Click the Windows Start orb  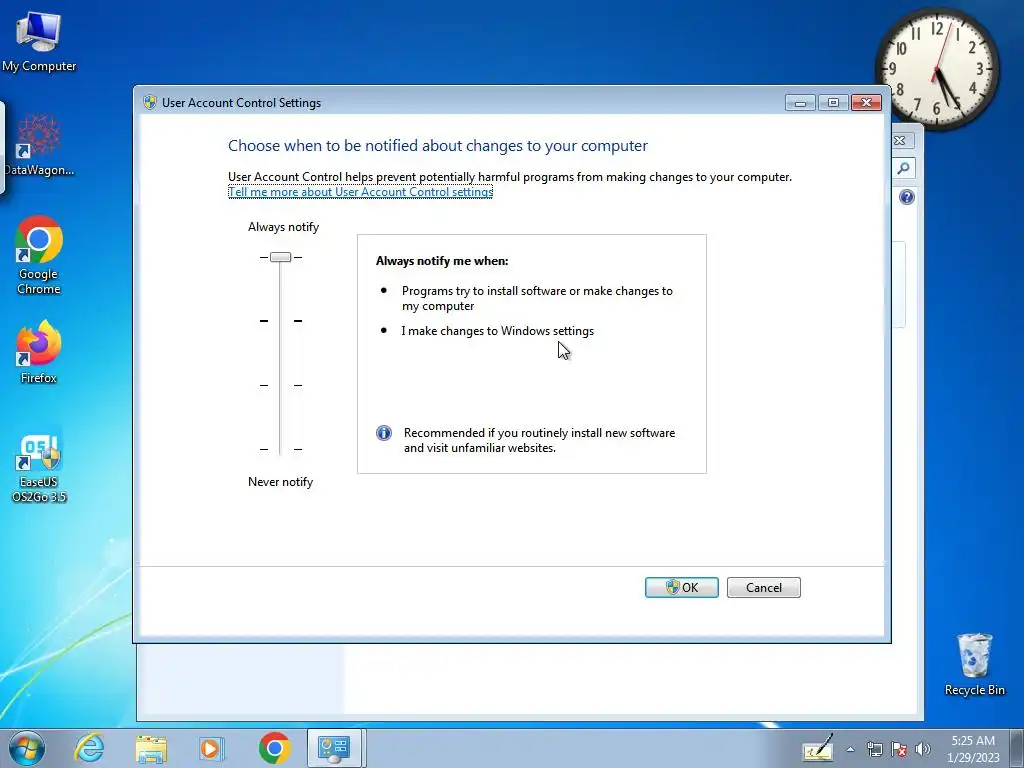coord(27,748)
